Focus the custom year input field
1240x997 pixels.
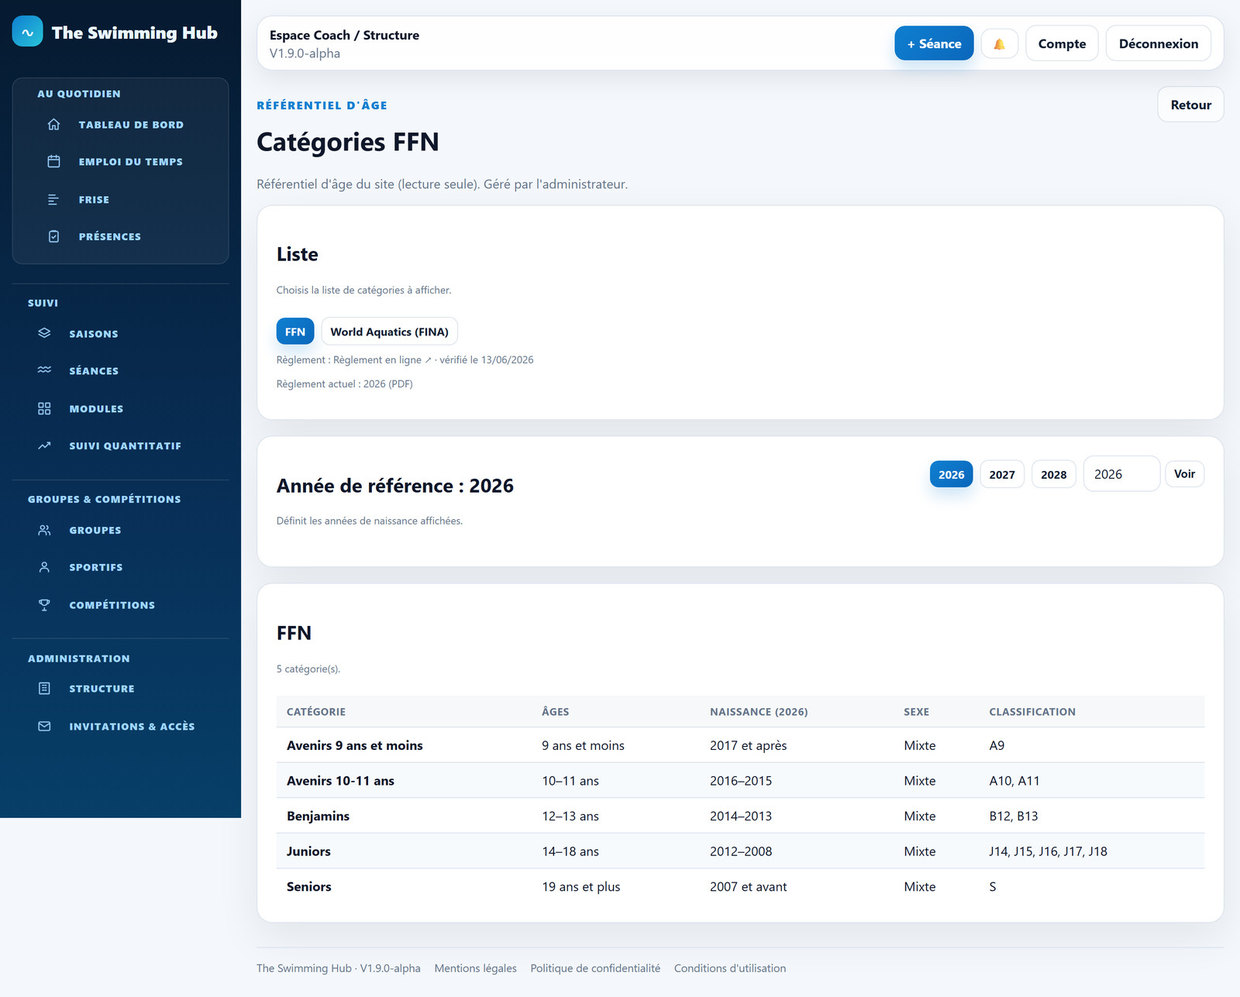pyautogui.click(x=1122, y=474)
